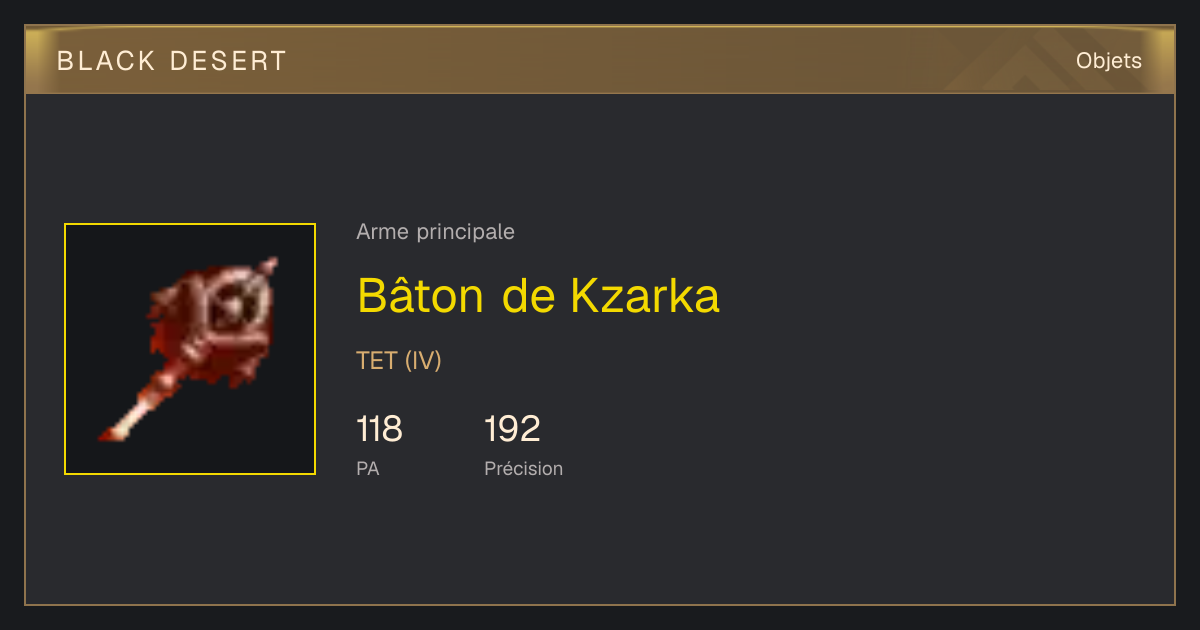The height and width of the screenshot is (630, 1200).
Task: Click the Bâton de Kzarka item name
Action: [538, 296]
